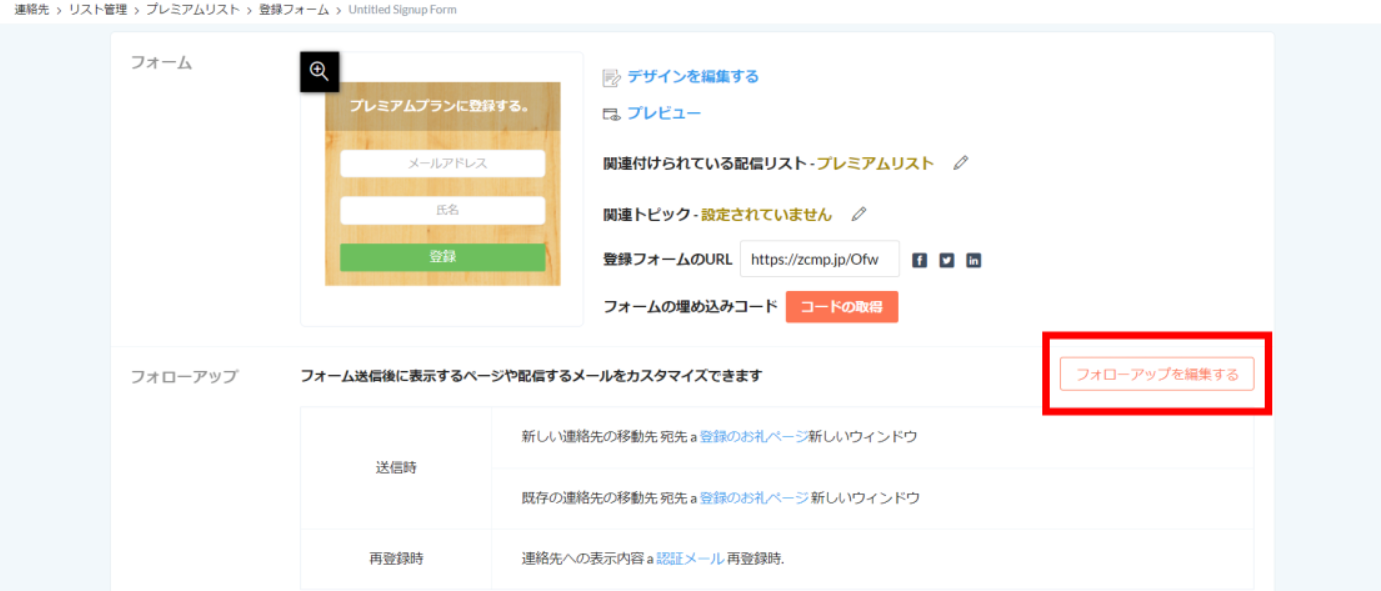Open the 認証メール link
The width and height of the screenshot is (1381, 591).
690,559
